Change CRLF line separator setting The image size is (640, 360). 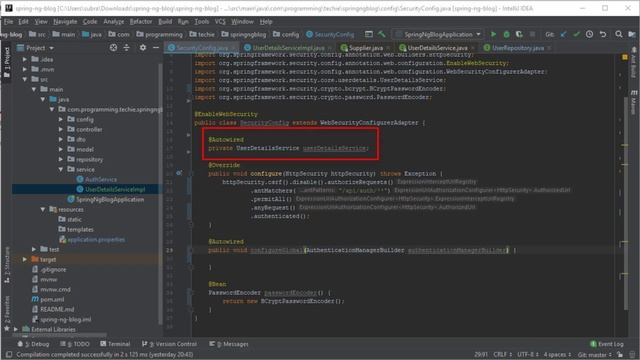pyautogui.click(x=502, y=354)
